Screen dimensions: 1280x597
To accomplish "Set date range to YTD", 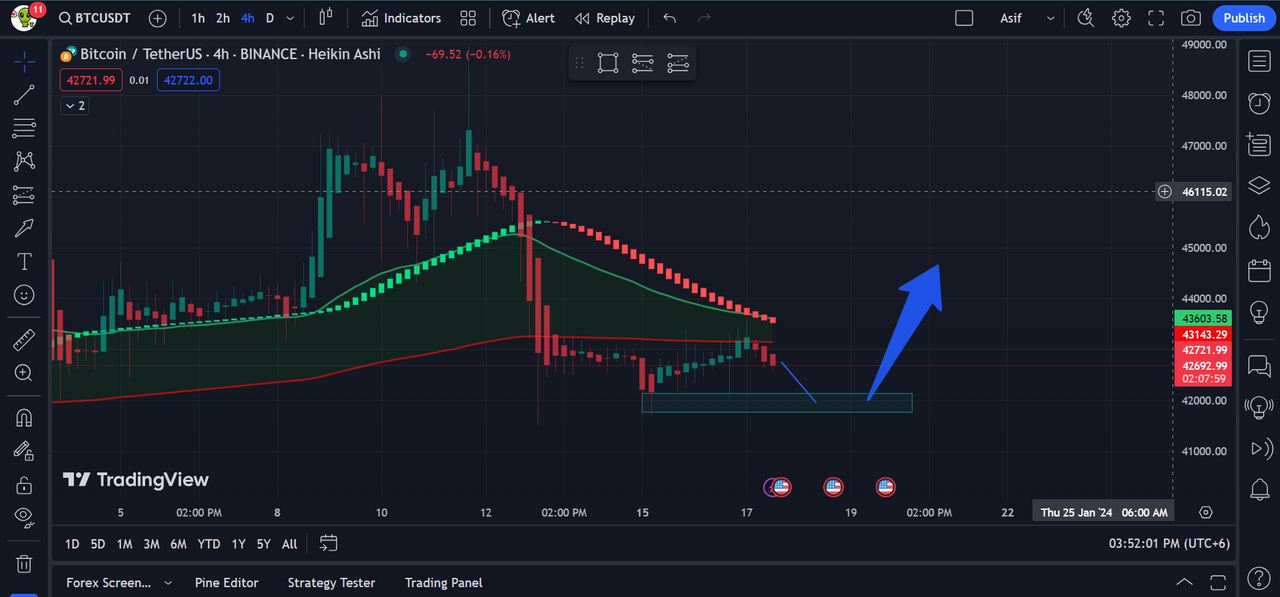I will click(x=209, y=544).
